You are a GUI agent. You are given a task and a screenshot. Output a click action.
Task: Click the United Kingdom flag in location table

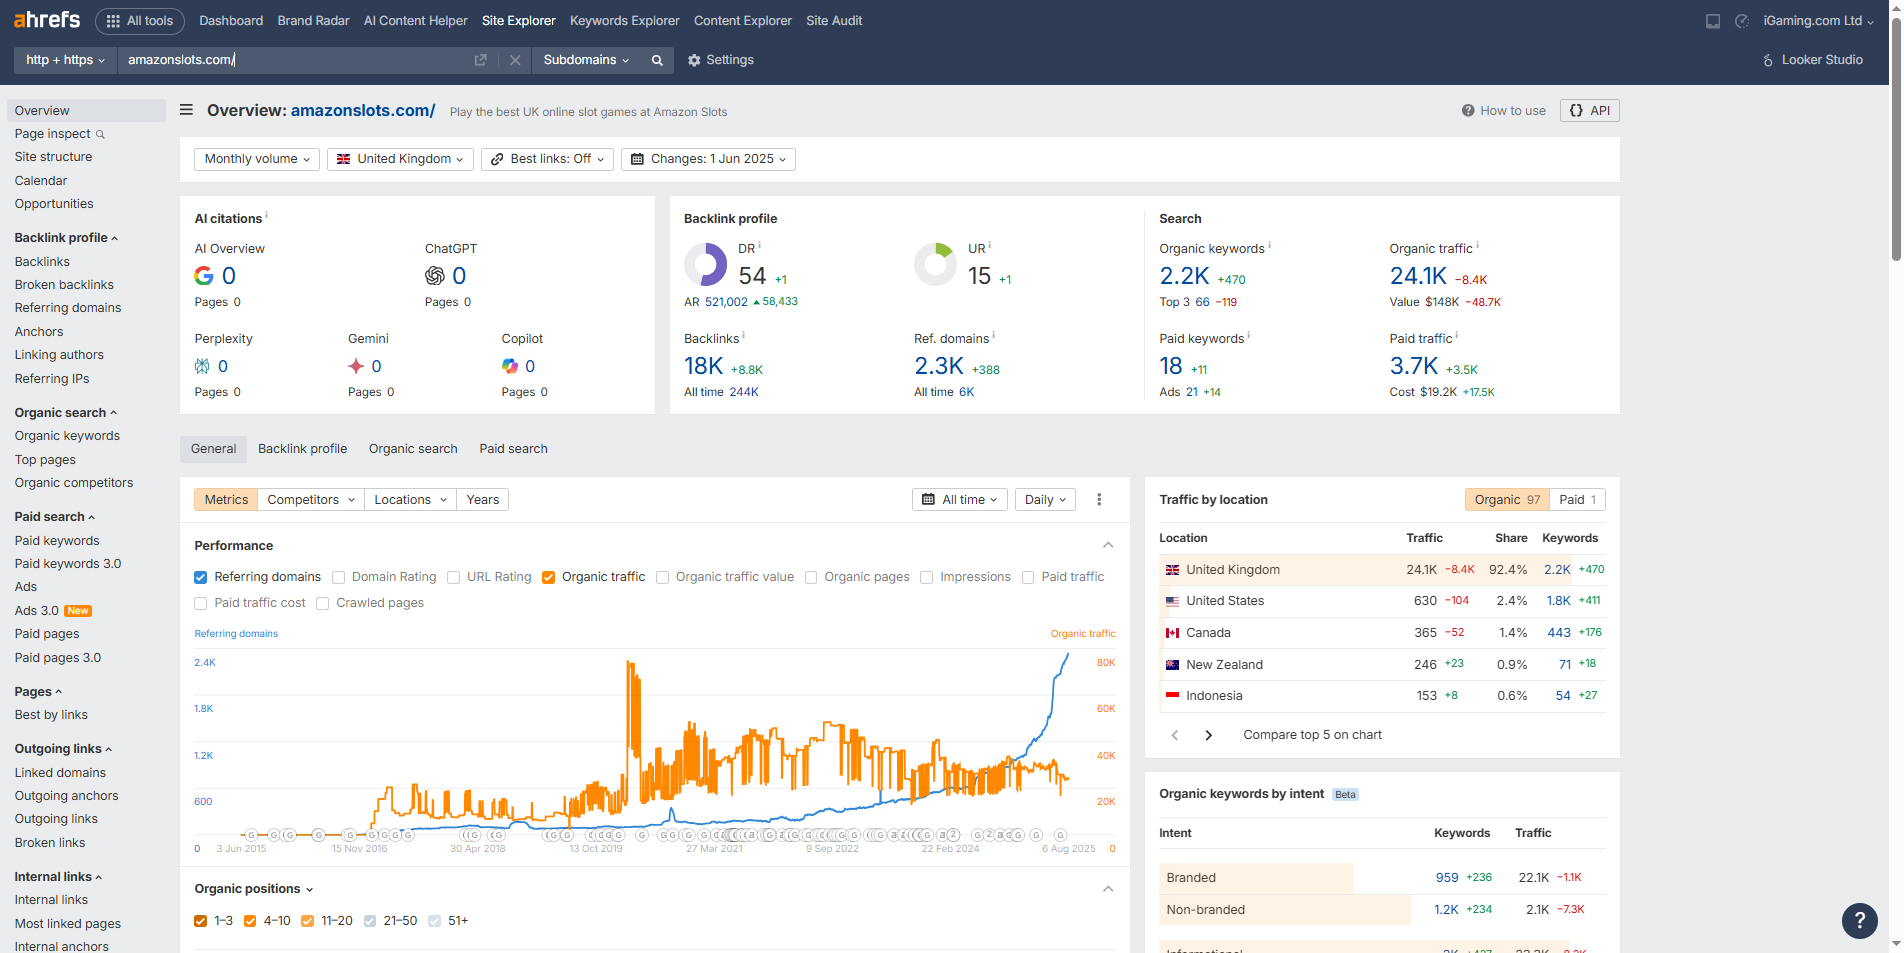(x=1172, y=570)
